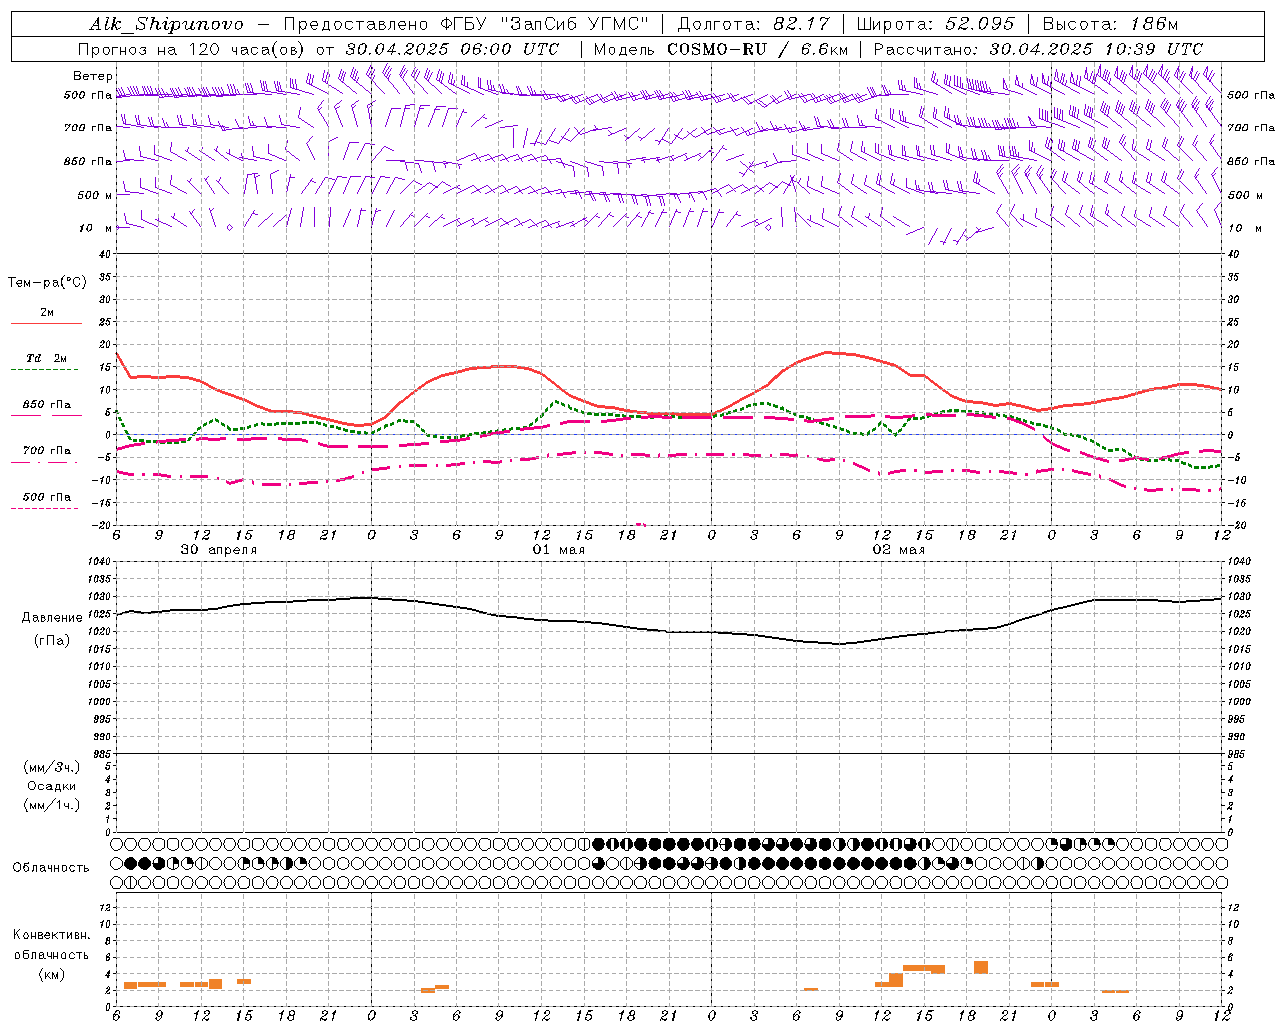
Task: Click the Давление panel label
Action: [52, 618]
